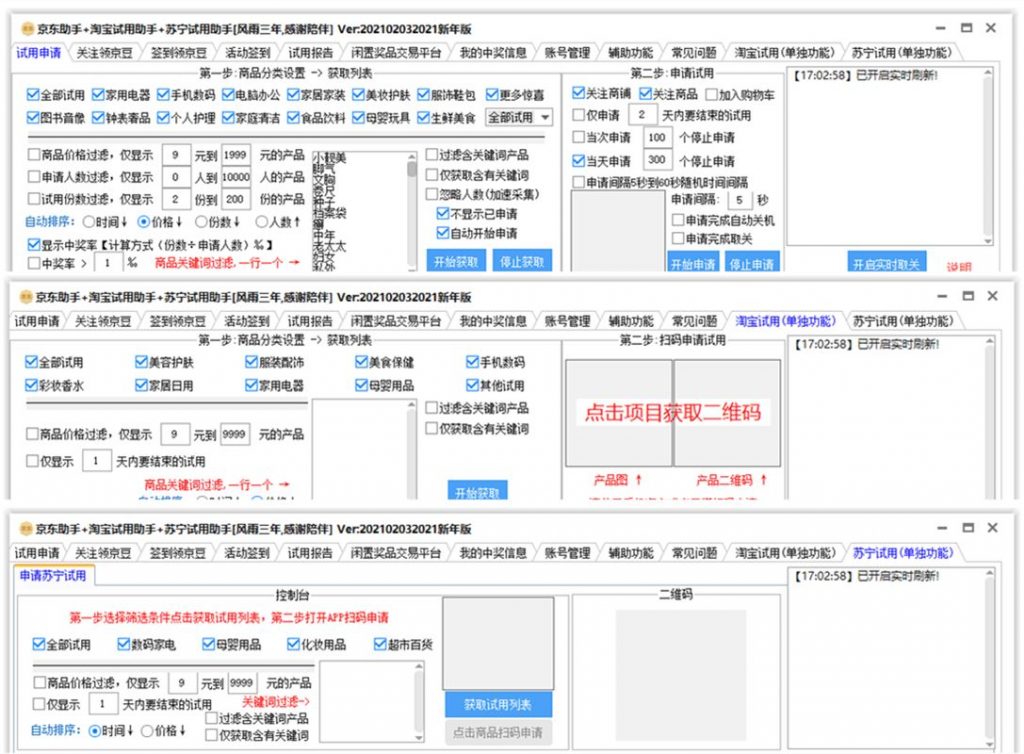Toggle the 家居家装 checkbox
Screen dimensions: 1024x754
point(293,95)
